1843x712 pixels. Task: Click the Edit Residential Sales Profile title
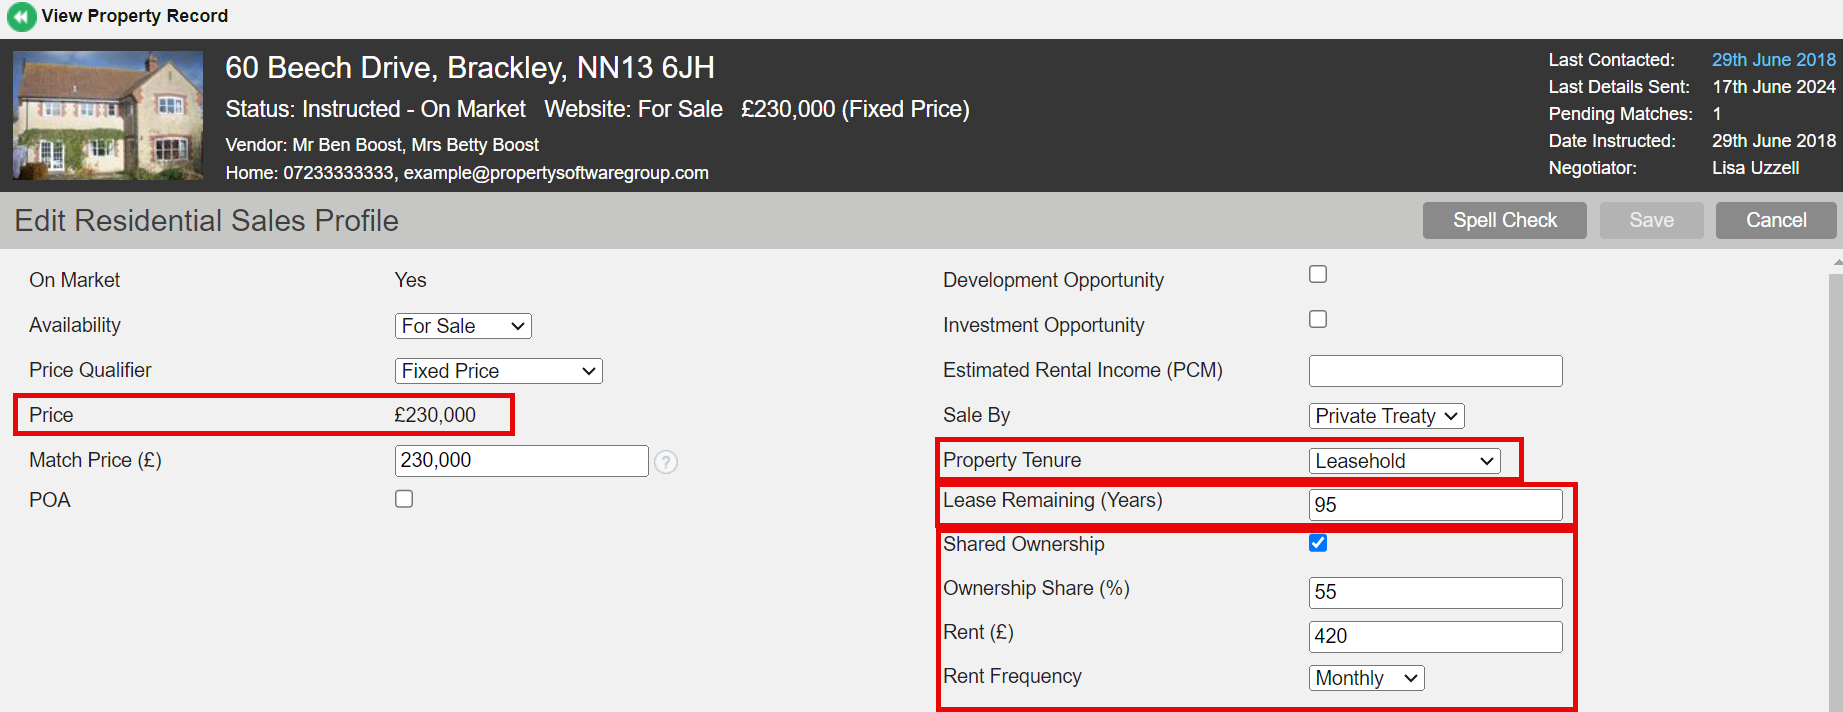click(x=206, y=221)
